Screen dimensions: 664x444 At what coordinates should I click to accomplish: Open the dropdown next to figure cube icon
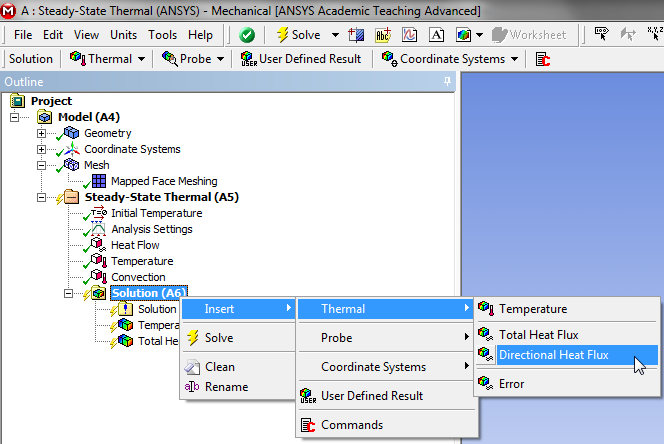pyautogui.click(x=479, y=35)
